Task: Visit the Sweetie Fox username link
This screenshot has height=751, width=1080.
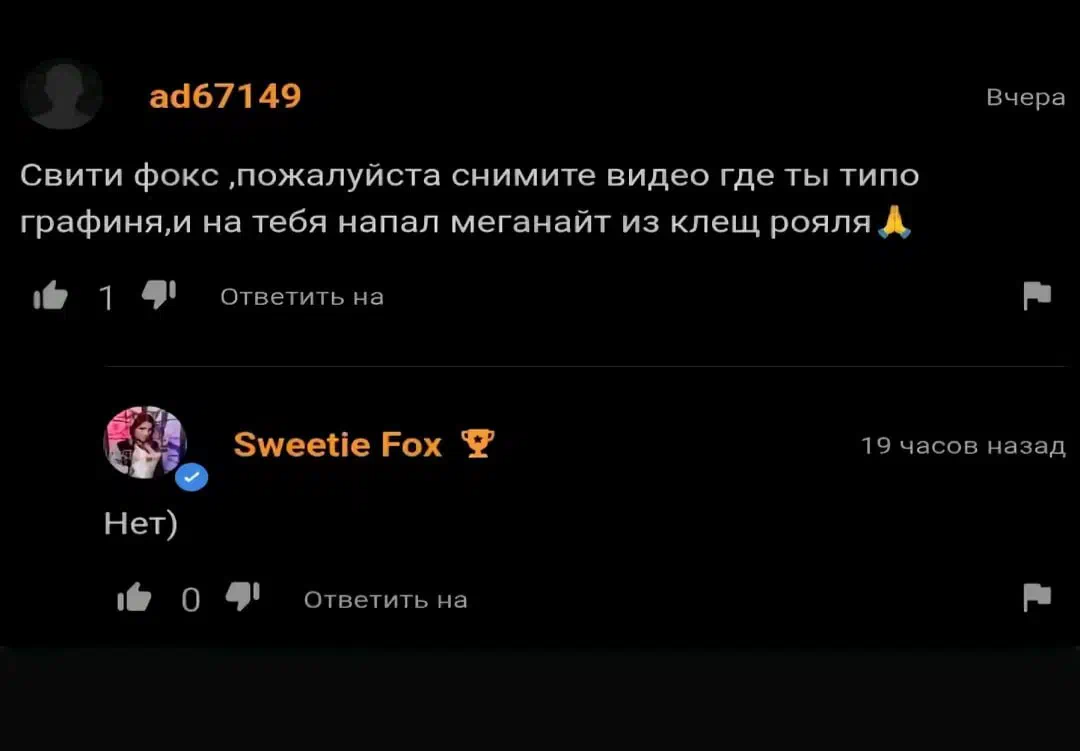Action: pos(338,444)
